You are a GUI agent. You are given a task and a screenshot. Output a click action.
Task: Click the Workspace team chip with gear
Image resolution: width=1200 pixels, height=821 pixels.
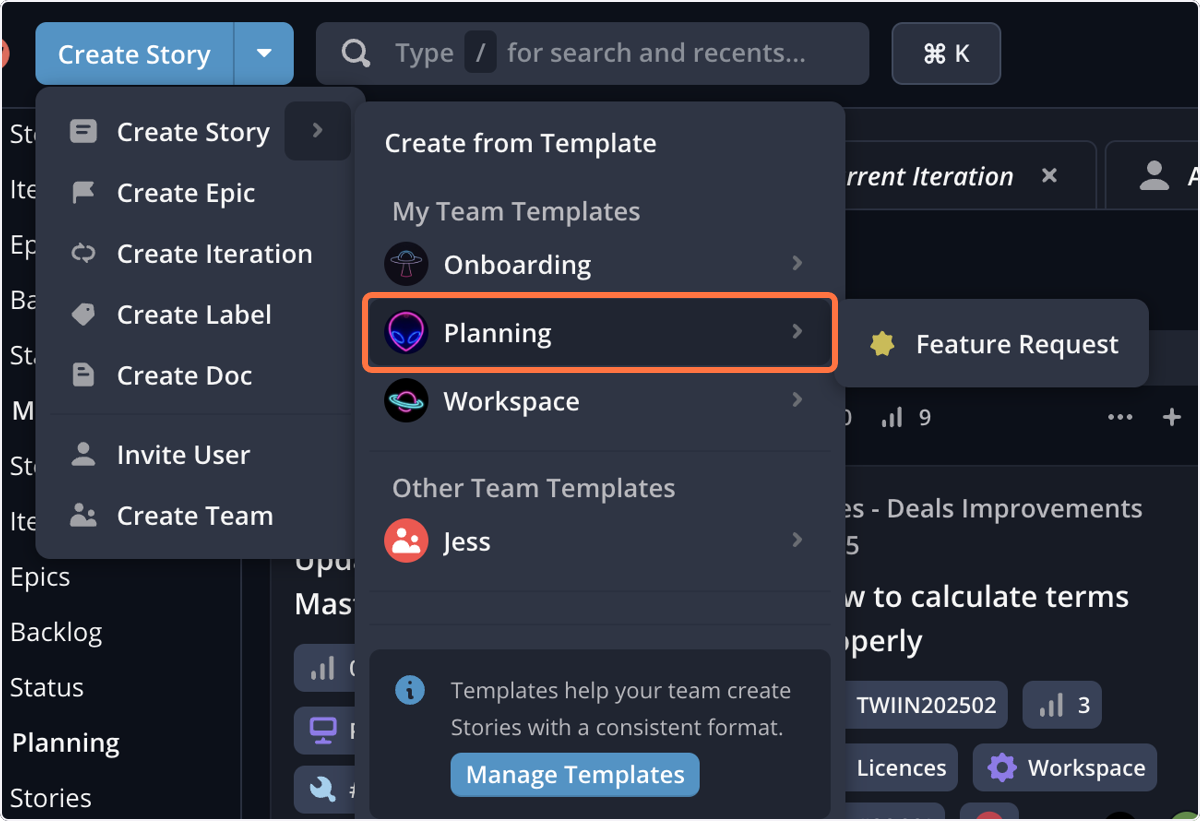tap(1064, 768)
